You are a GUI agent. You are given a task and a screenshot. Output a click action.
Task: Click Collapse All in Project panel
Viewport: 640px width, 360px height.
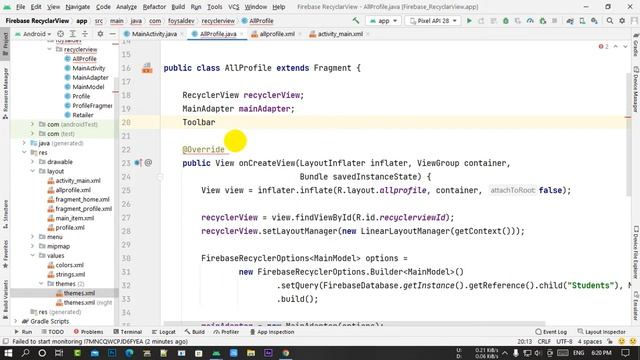point(85,34)
